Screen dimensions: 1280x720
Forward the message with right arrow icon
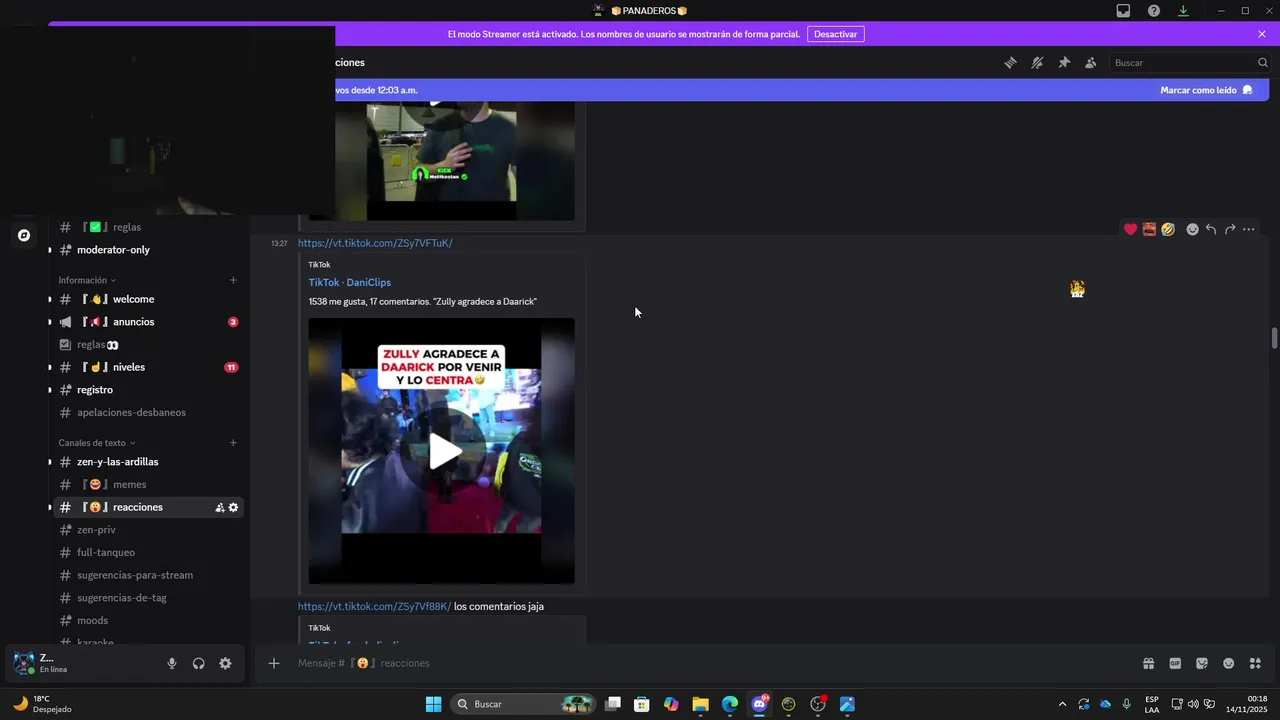tap(1229, 229)
